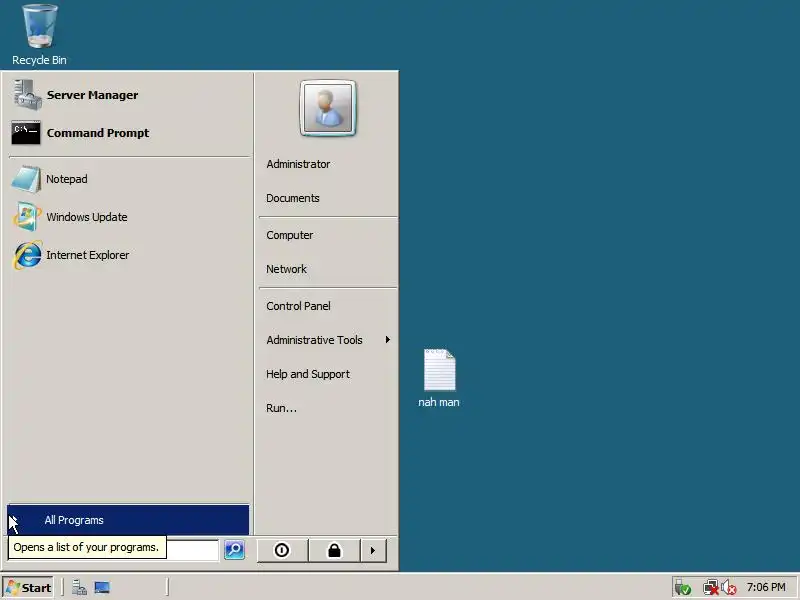Click the Show Desktop quick launch icon
This screenshot has height=600, width=800.
(102, 588)
